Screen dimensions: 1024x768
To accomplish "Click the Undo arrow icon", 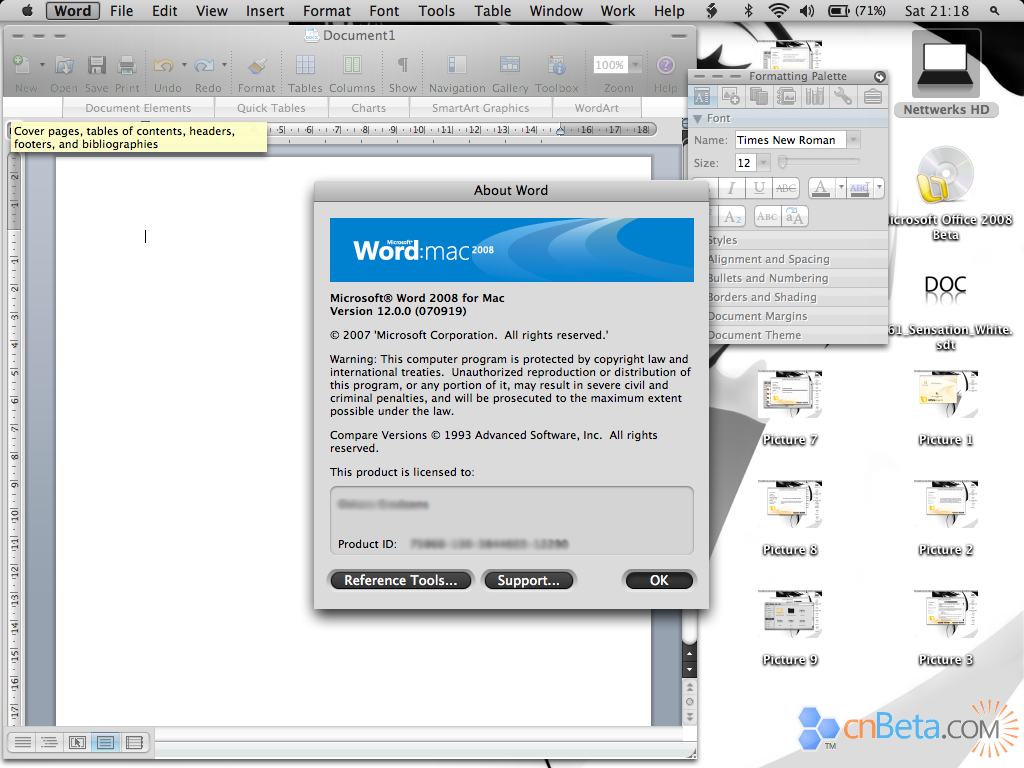I will pos(163,65).
